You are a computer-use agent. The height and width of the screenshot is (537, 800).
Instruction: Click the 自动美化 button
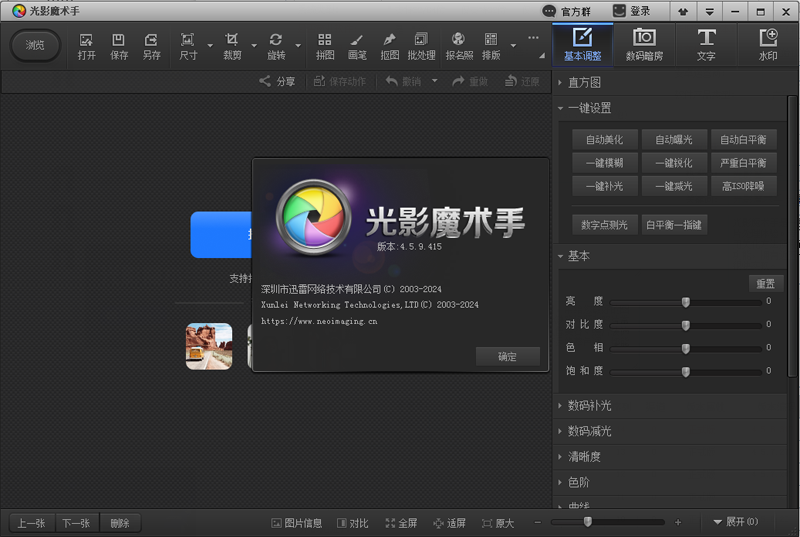(x=604, y=140)
